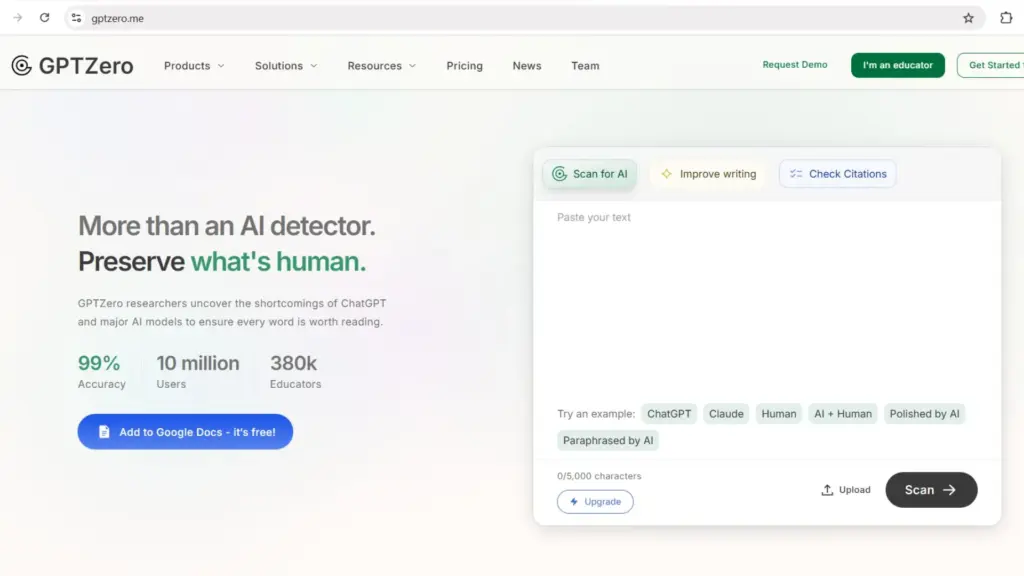Screen dimensions: 1024x576
Task: Open the Team page
Action: pyautogui.click(x=585, y=66)
